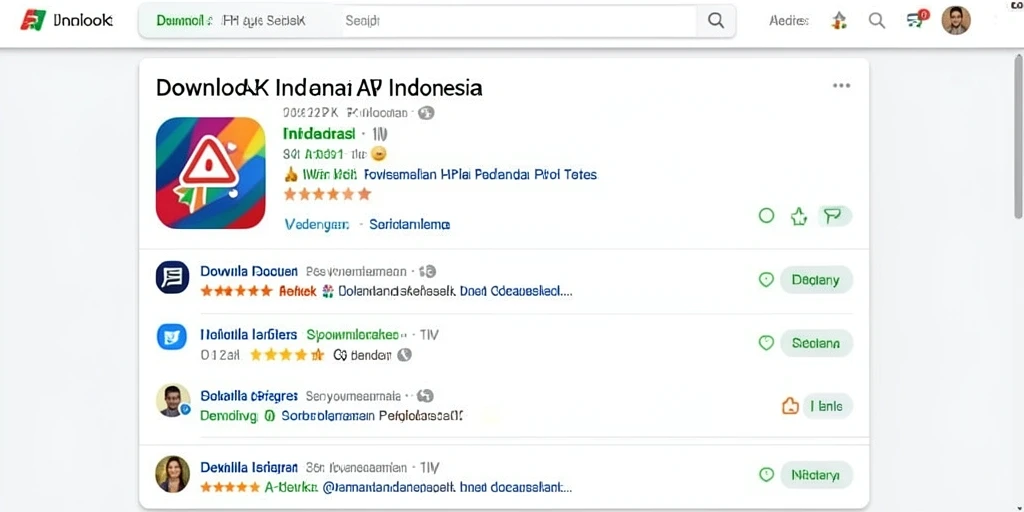Click the Seolana button
Screen dimensions: 1024x512
[816, 343]
